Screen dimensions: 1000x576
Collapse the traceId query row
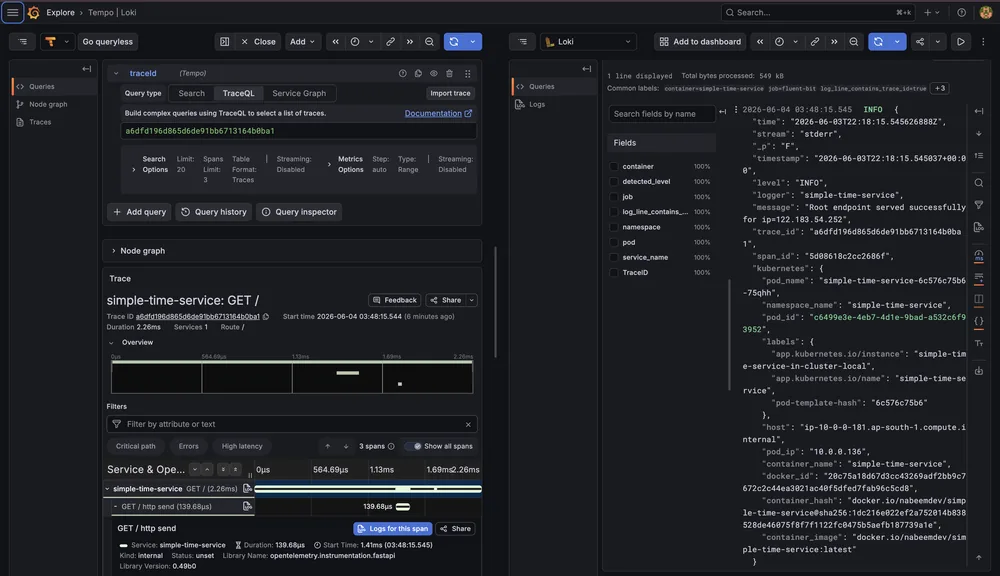[x=116, y=73]
